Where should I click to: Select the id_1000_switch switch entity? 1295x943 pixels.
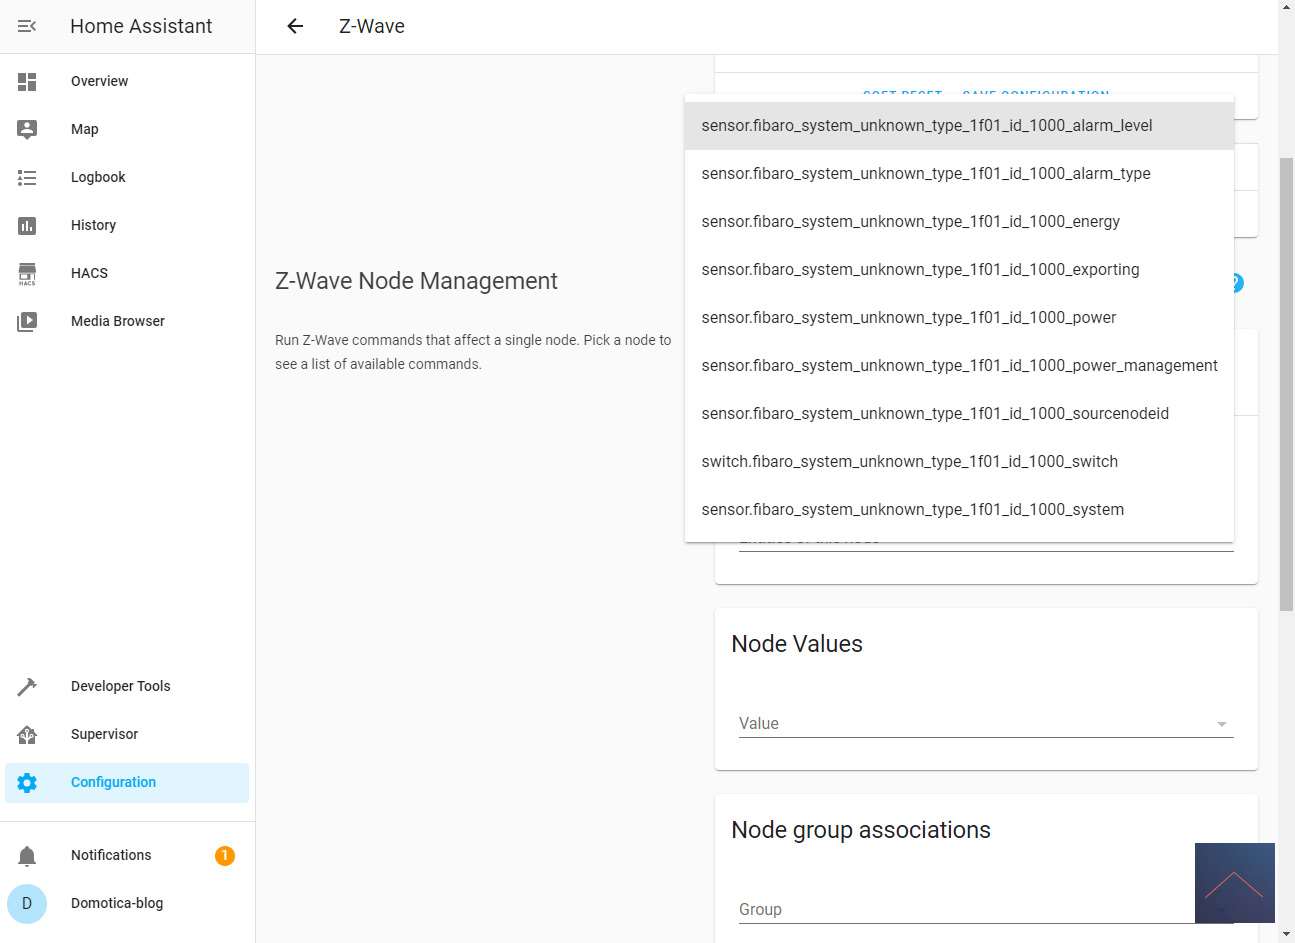tap(909, 462)
